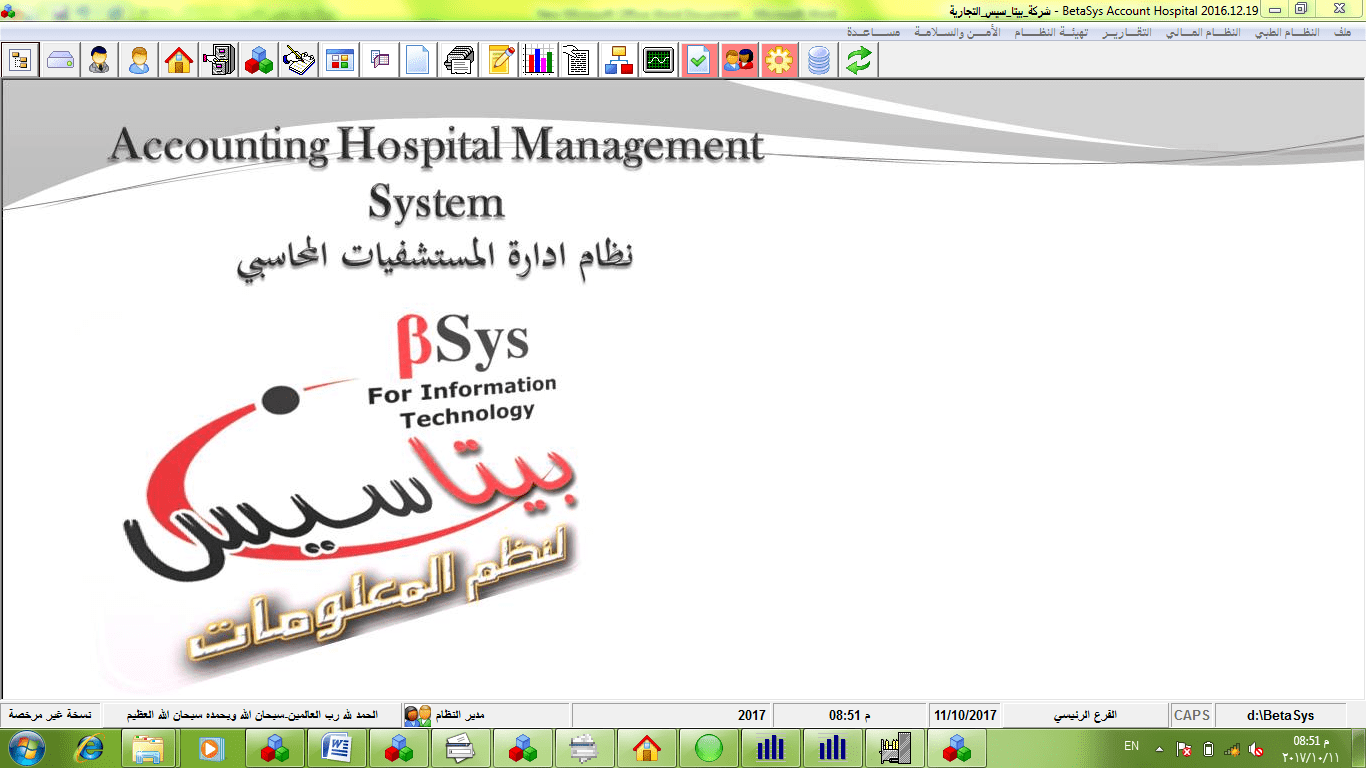This screenshot has height=768, width=1366.
Task: Click the green circle taskbar icon
Action: click(x=709, y=747)
